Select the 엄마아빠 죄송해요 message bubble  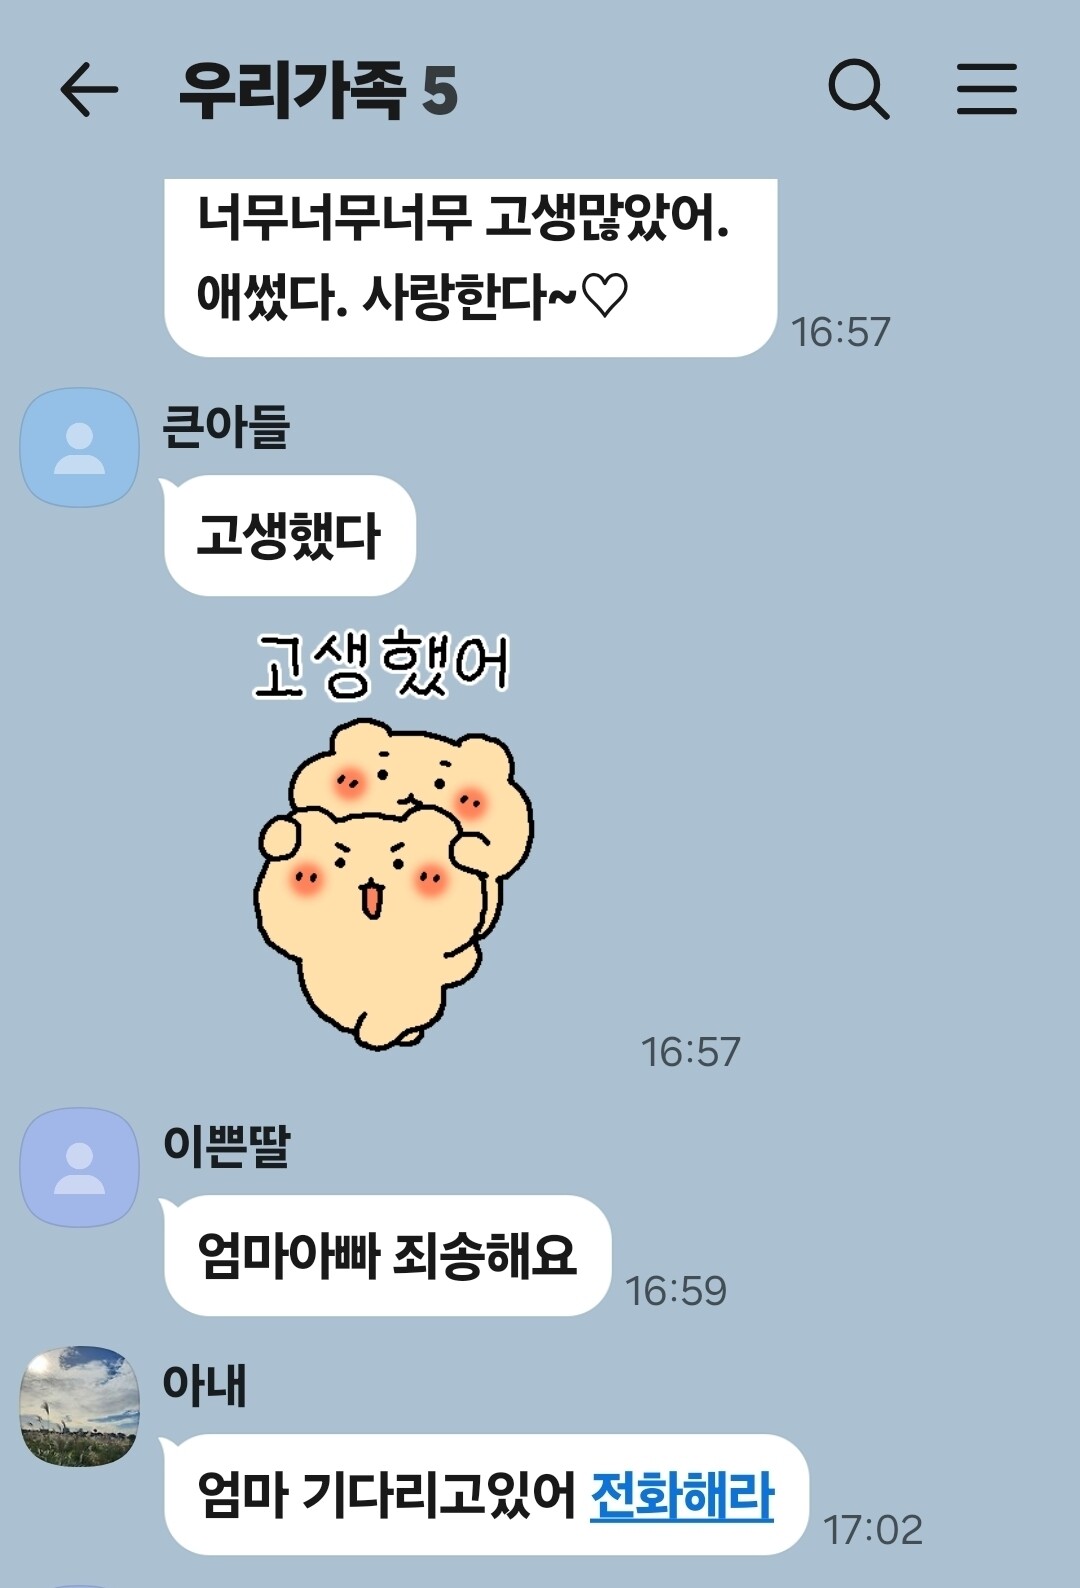(387, 1255)
